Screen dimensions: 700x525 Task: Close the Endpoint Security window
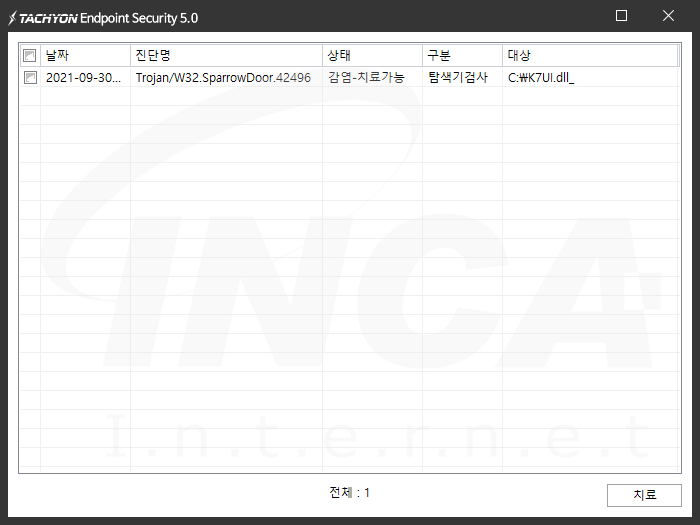(668, 16)
